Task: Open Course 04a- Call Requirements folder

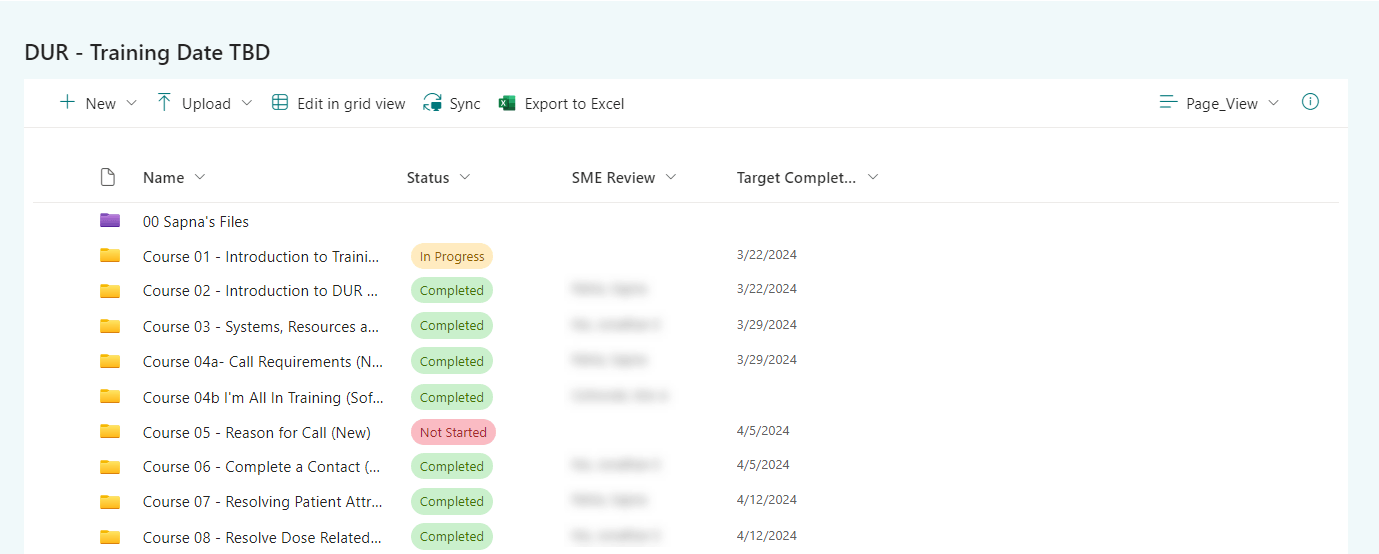Action: click(263, 361)
